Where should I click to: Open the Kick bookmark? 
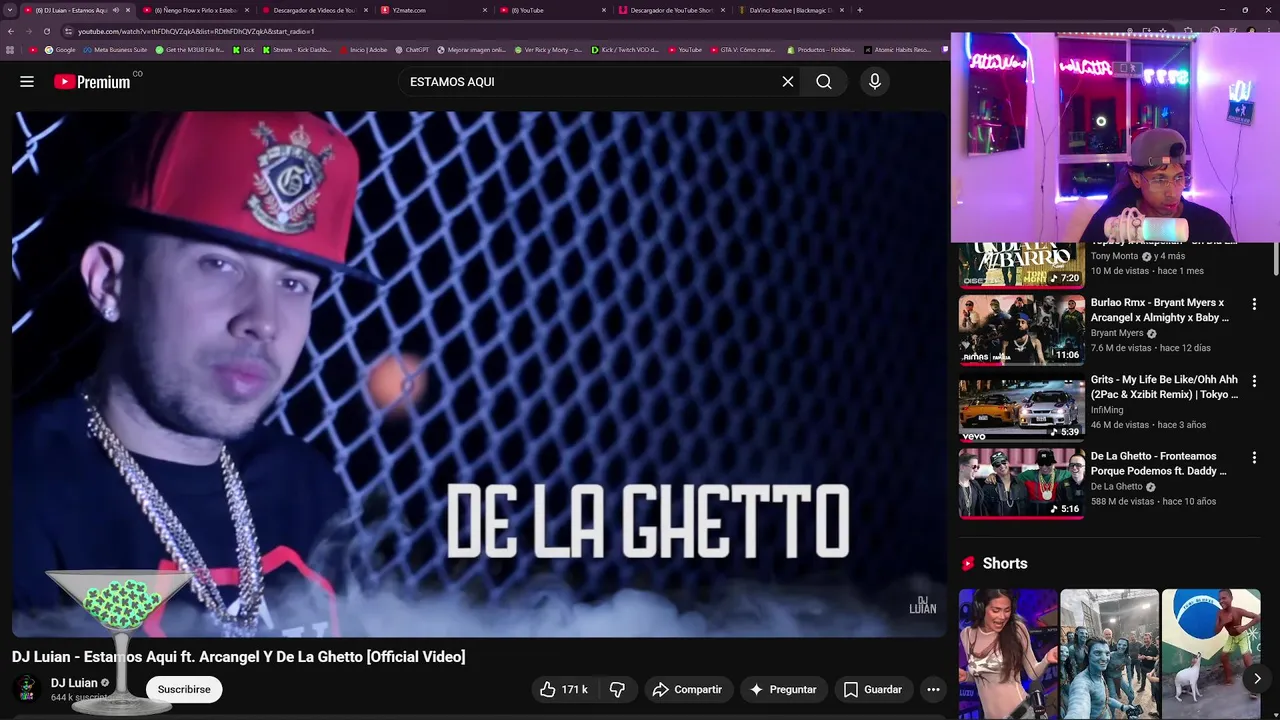point(244,50)
